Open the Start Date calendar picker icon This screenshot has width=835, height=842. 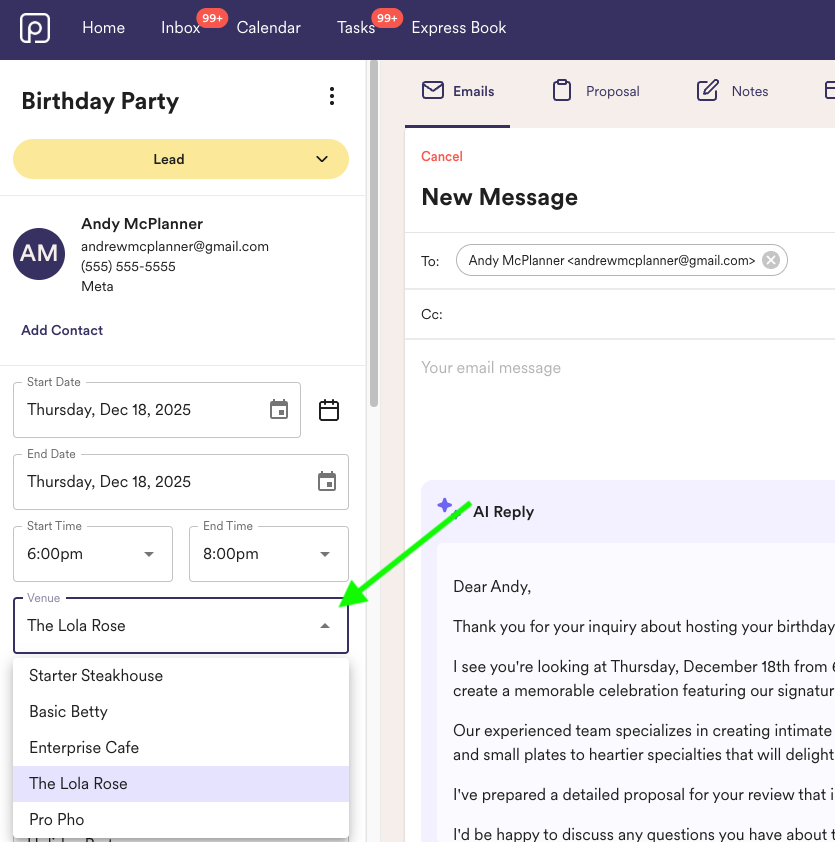coord(279,409)
